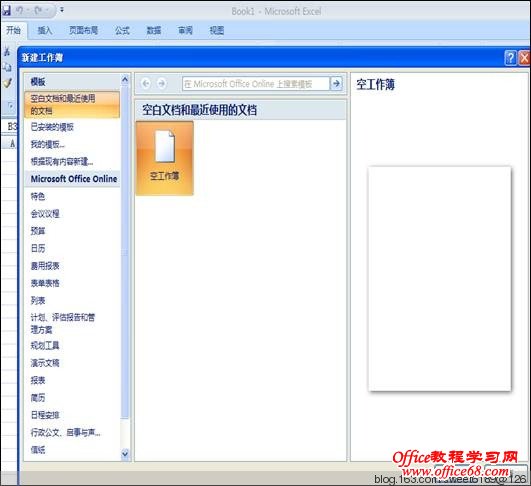This screenshot has width=531, height=486.
Task: Switch to the 数据 ribbon tab
Action: [154, 30]
